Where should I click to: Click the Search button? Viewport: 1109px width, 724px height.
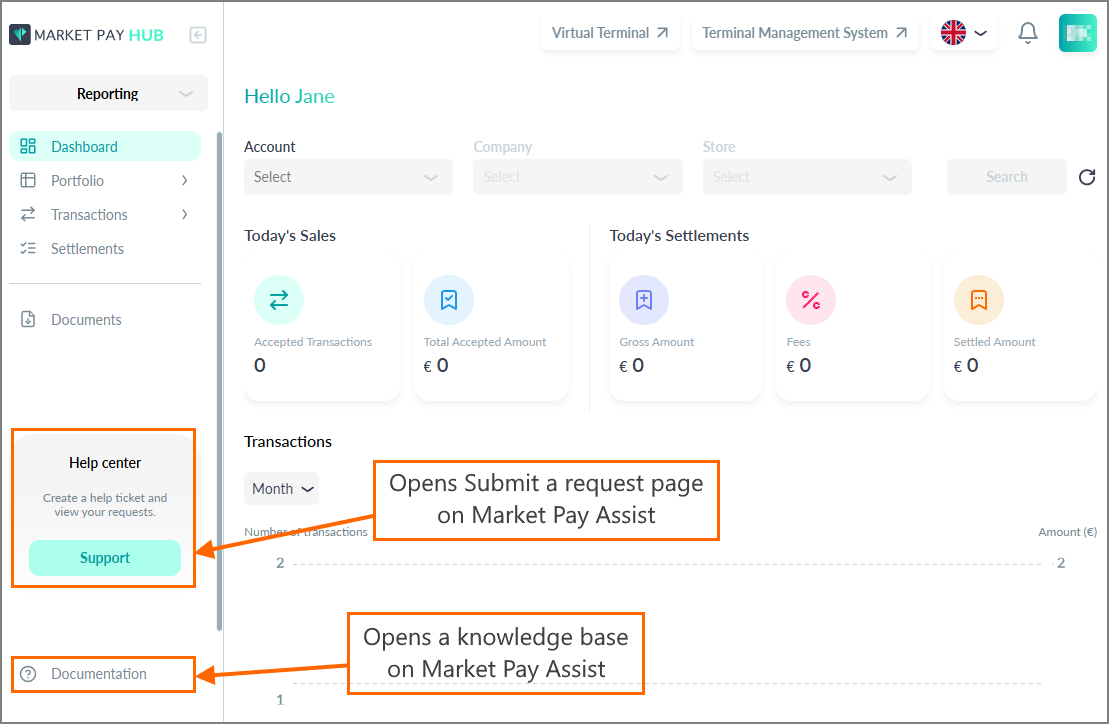(1006, 177)
